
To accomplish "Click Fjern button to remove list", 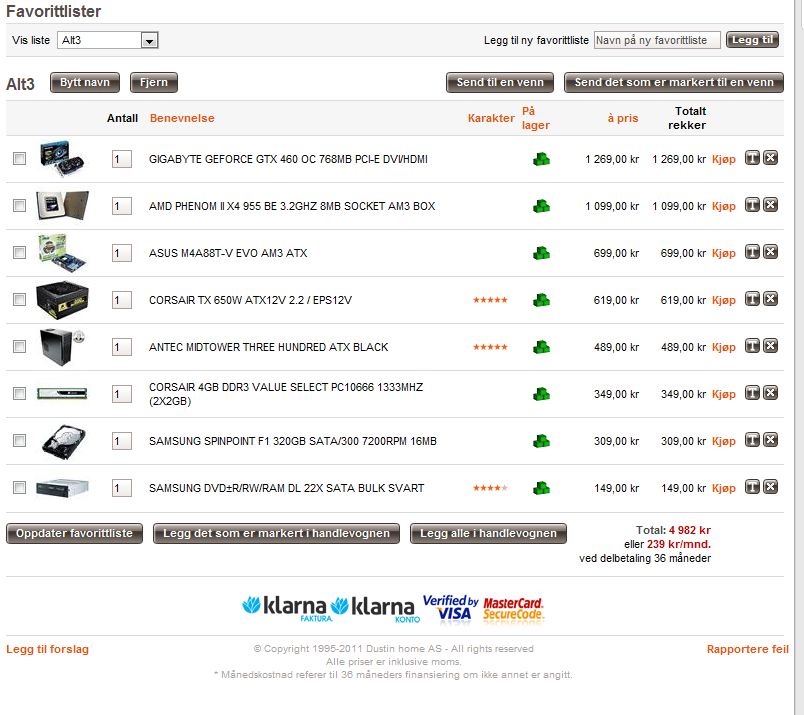I will click(154, 83).
